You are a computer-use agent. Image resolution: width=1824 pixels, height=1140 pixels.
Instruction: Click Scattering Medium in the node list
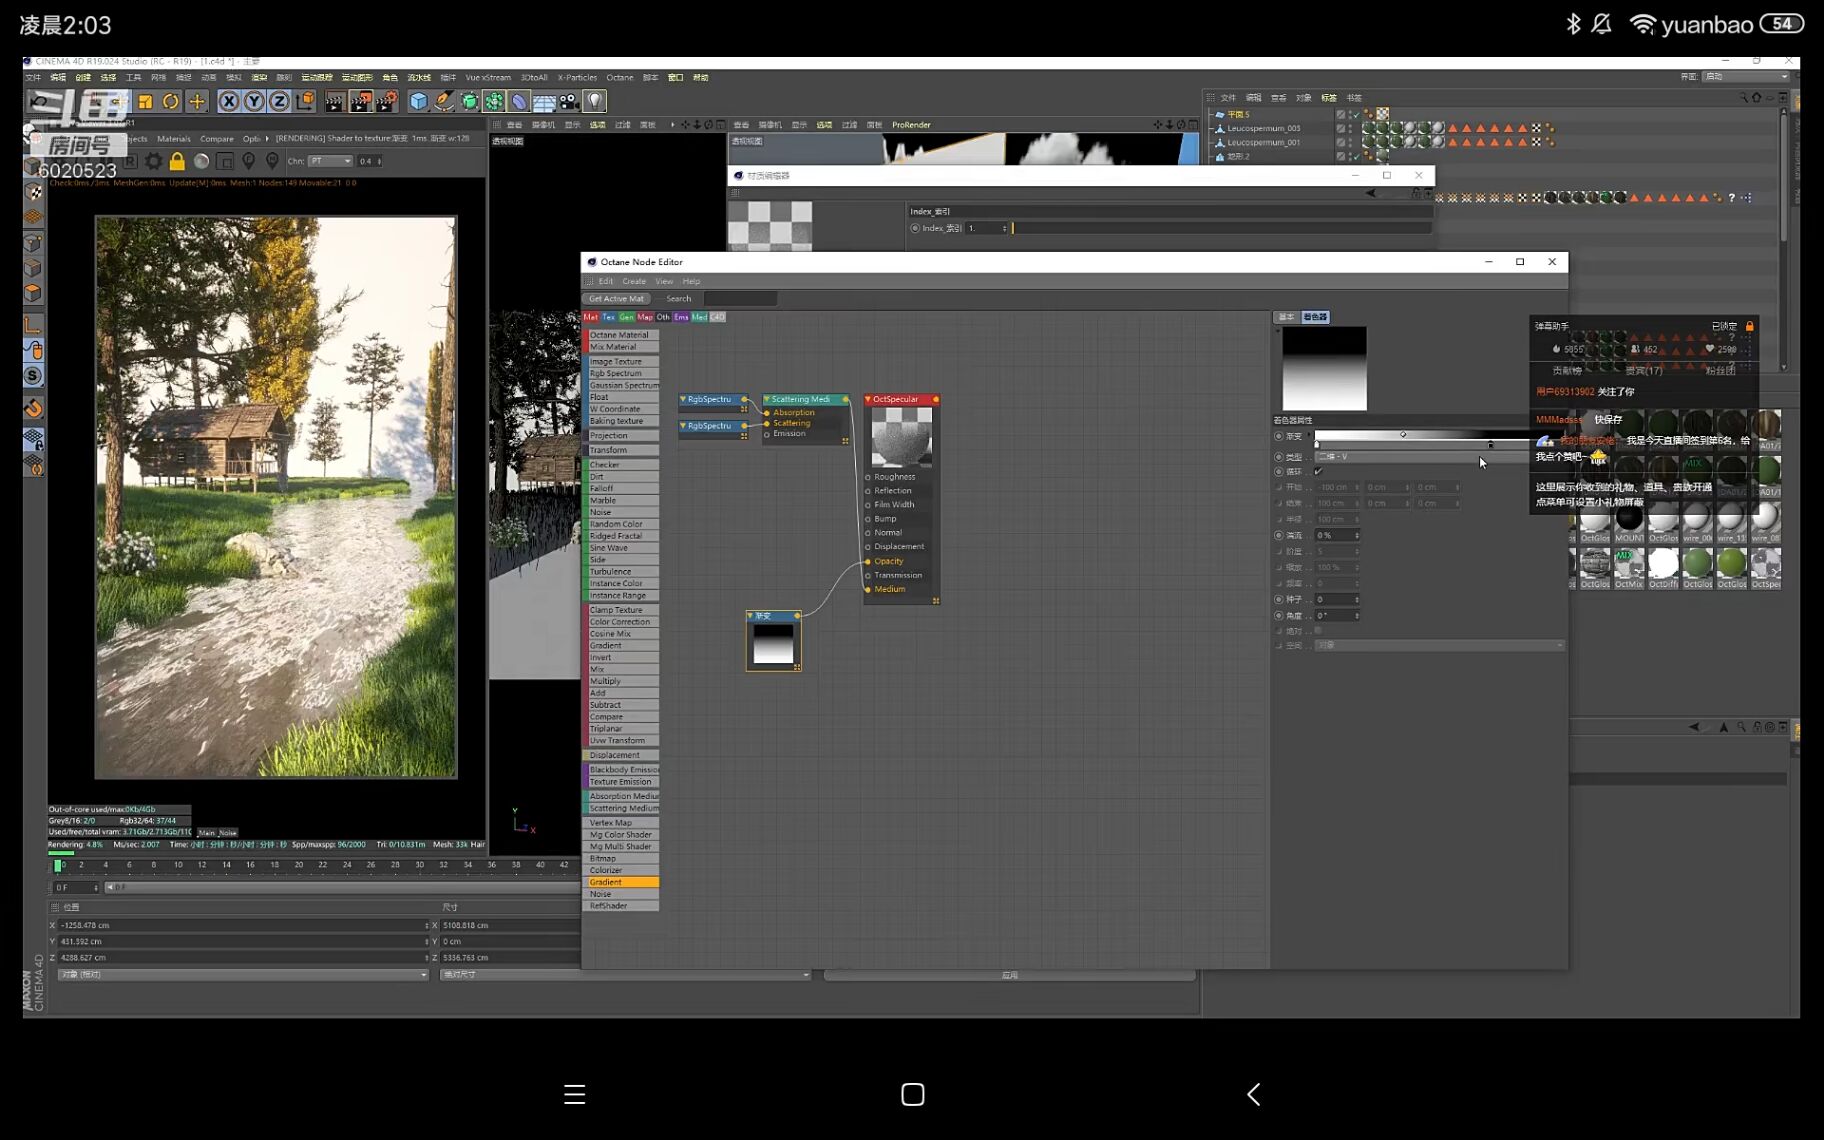coord(622,808)
